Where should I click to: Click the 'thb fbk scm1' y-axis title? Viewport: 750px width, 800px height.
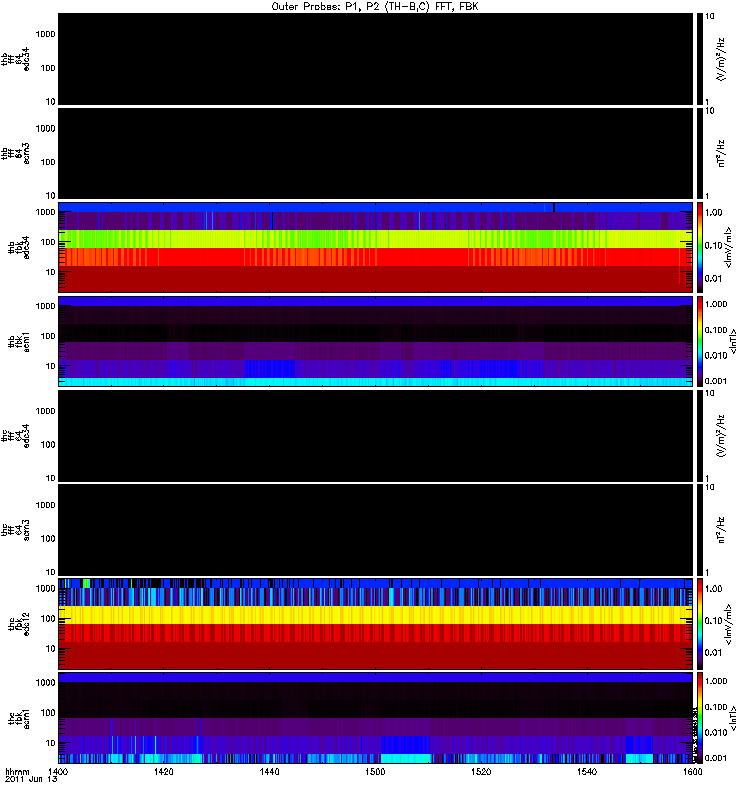click(x=18, y=341)
